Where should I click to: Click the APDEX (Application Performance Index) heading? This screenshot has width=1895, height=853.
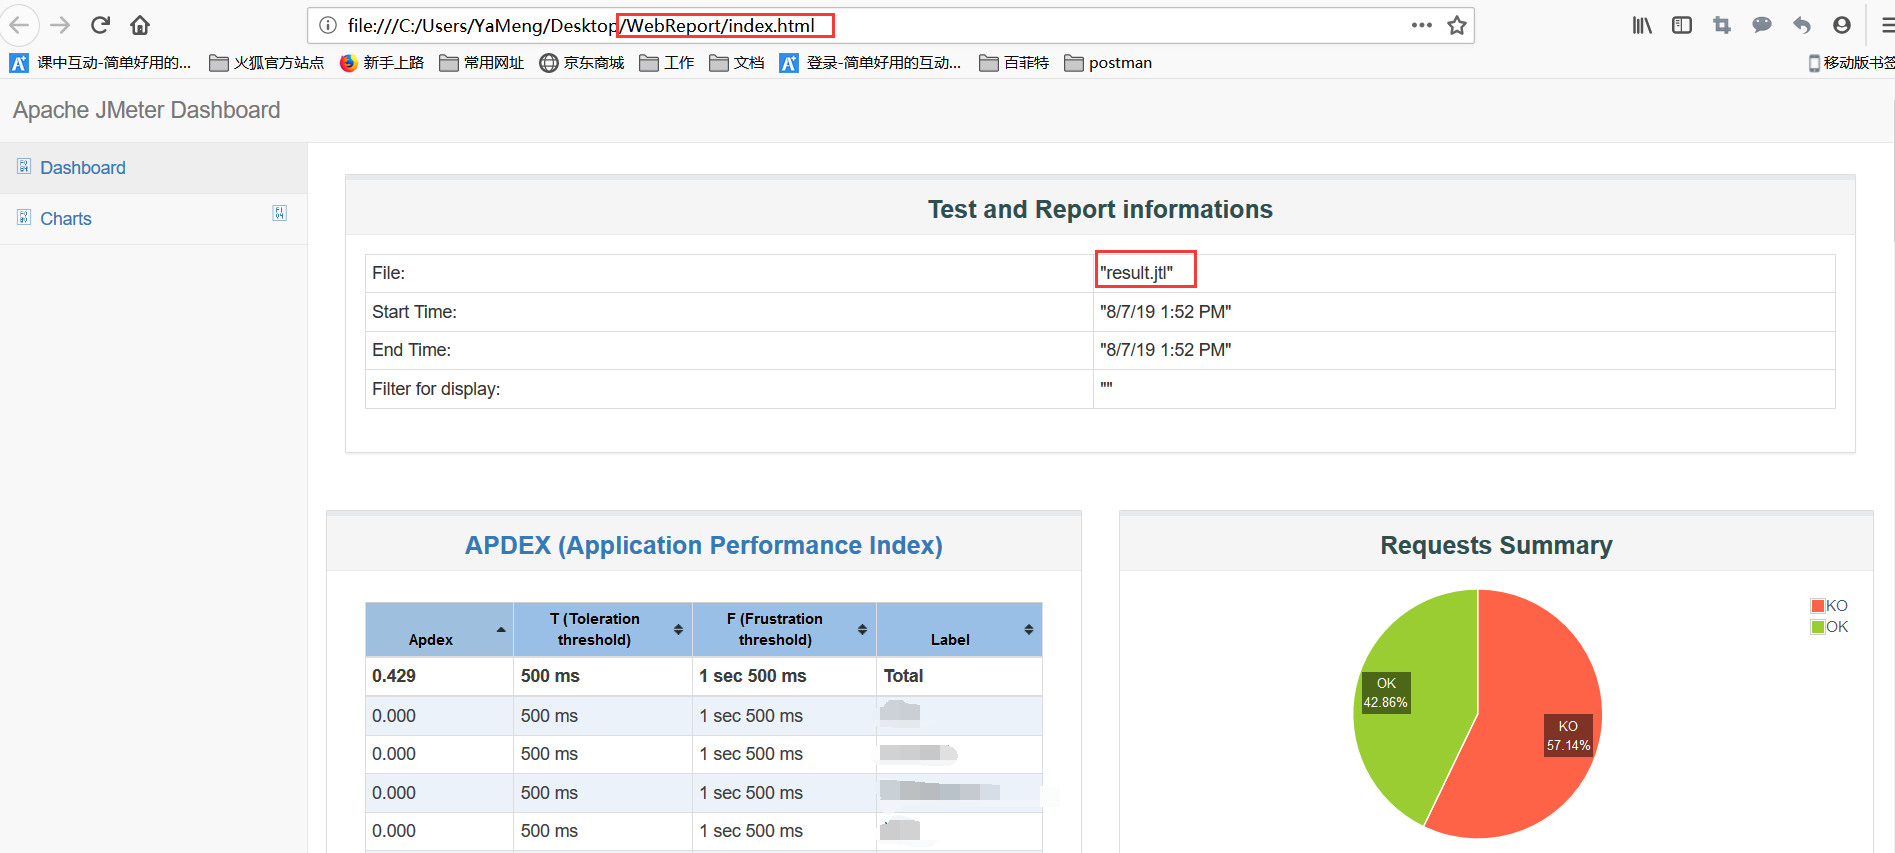(x=704, y=545)
